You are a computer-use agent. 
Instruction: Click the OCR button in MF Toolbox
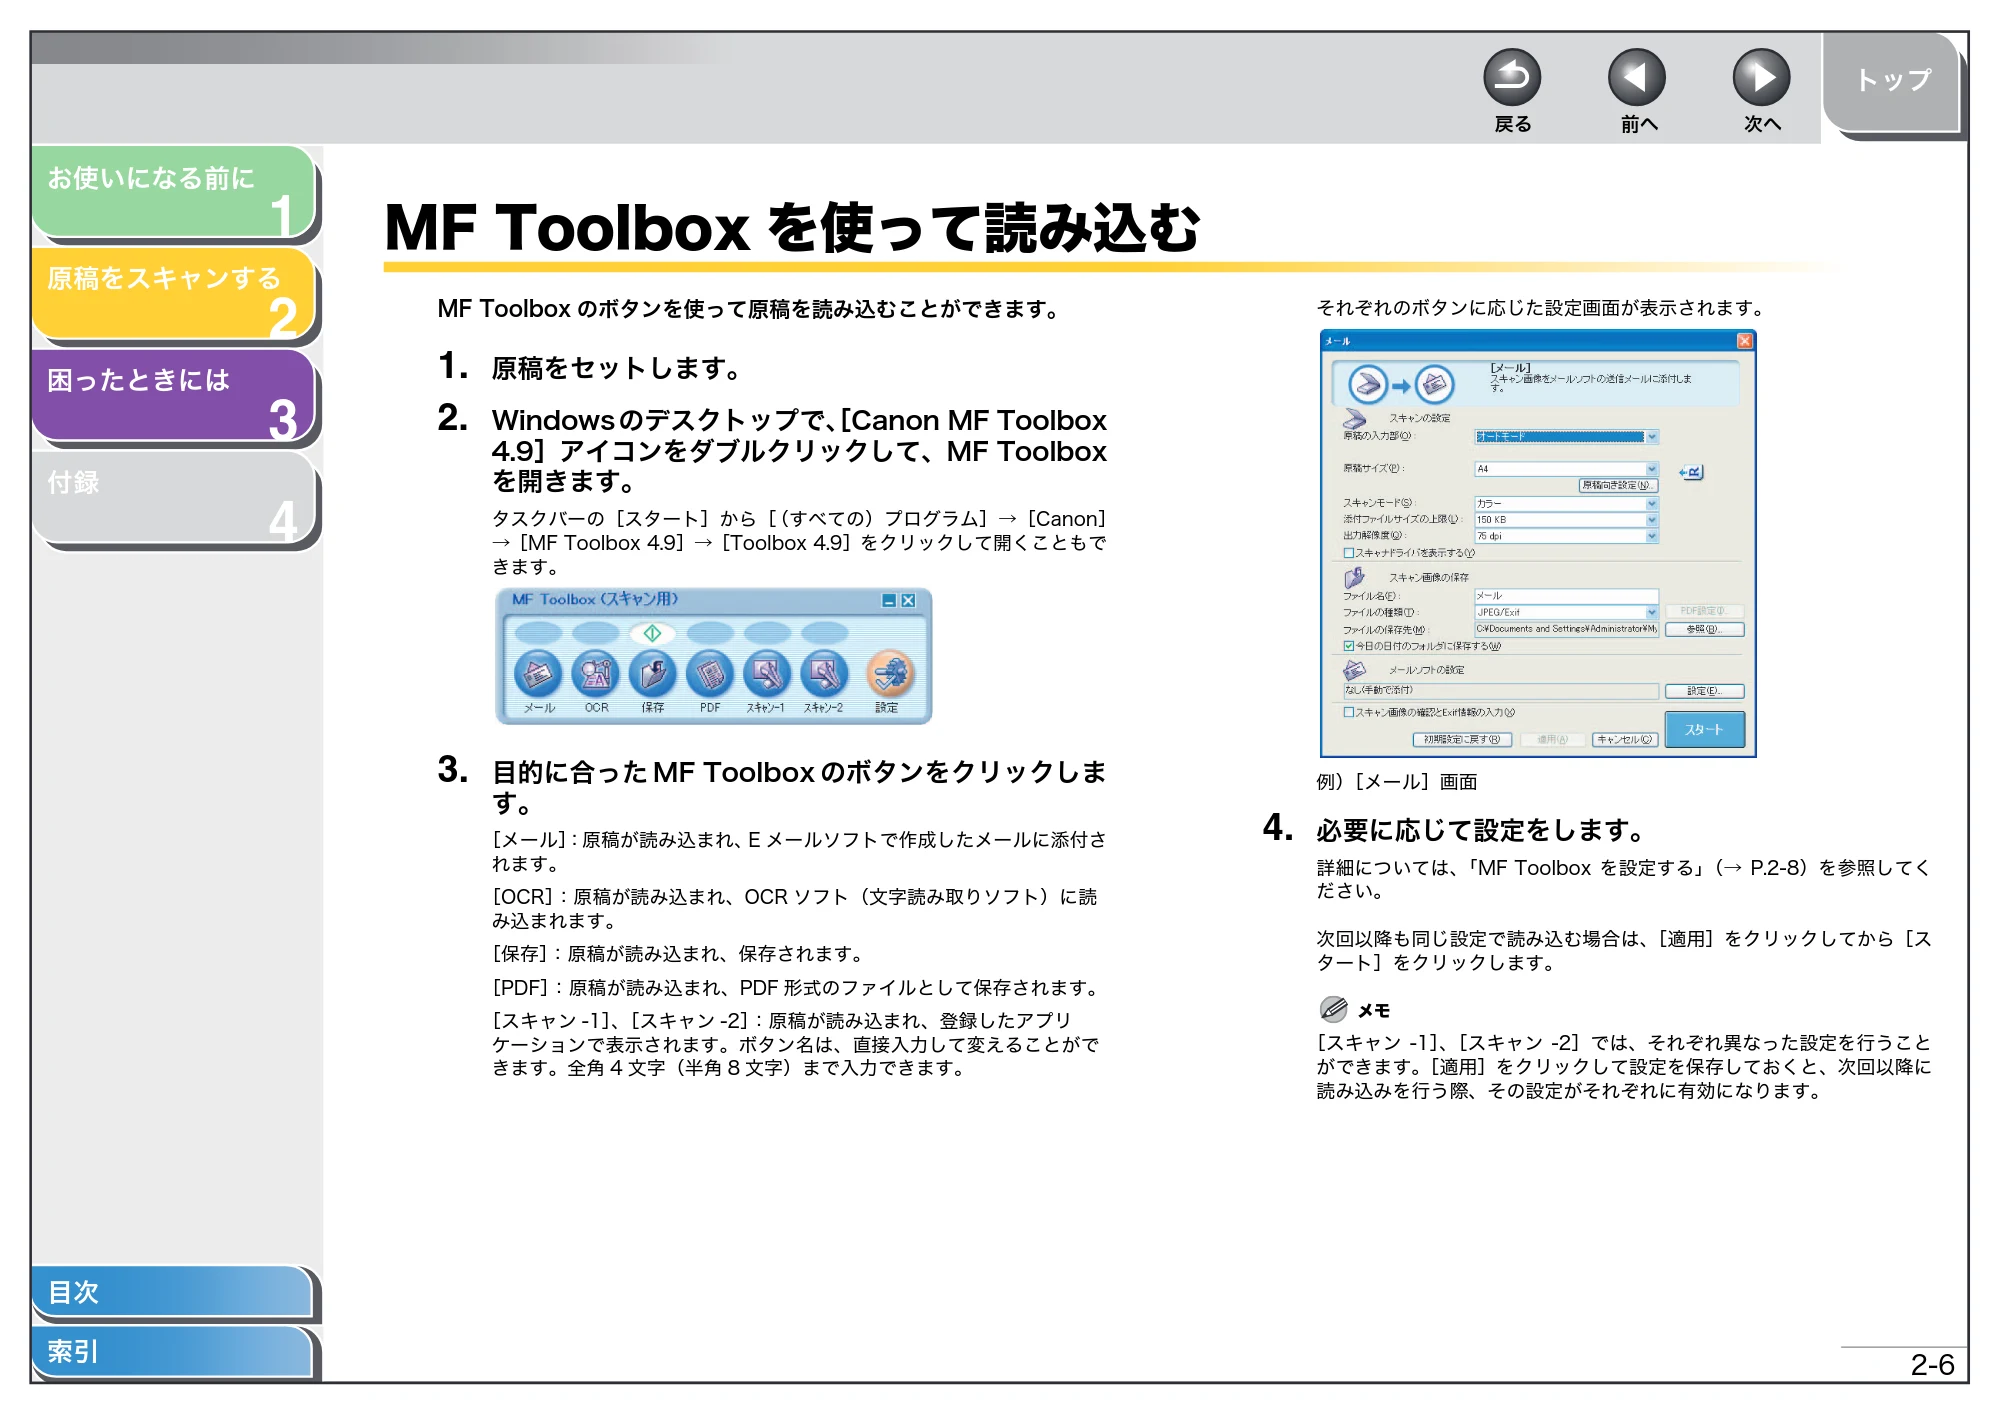(x=596, y=675)
